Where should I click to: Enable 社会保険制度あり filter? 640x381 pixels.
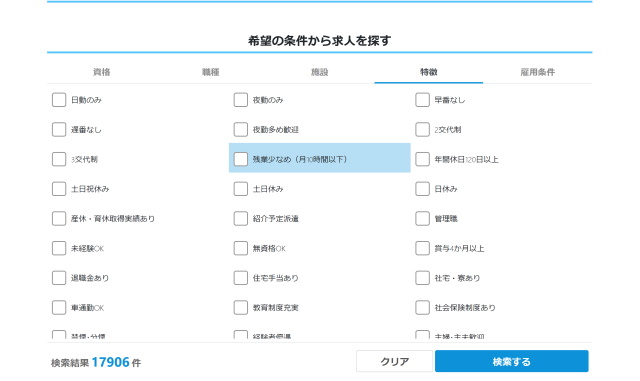point(422,307)
